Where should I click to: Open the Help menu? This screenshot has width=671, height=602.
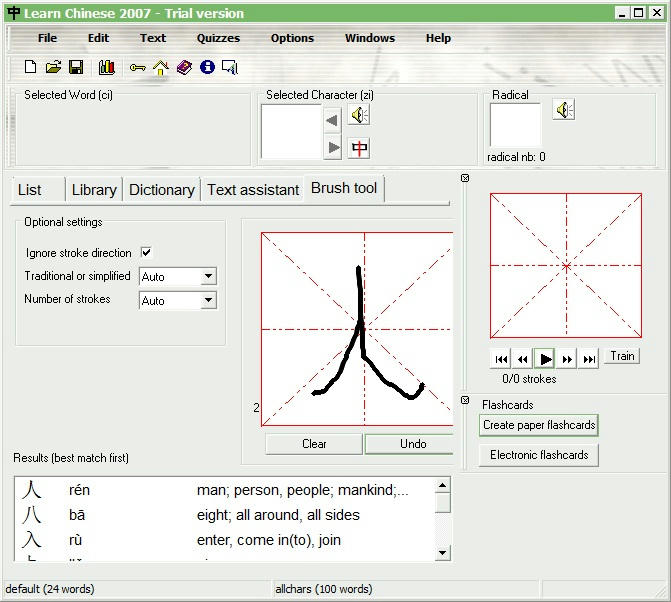coord(438,38)
